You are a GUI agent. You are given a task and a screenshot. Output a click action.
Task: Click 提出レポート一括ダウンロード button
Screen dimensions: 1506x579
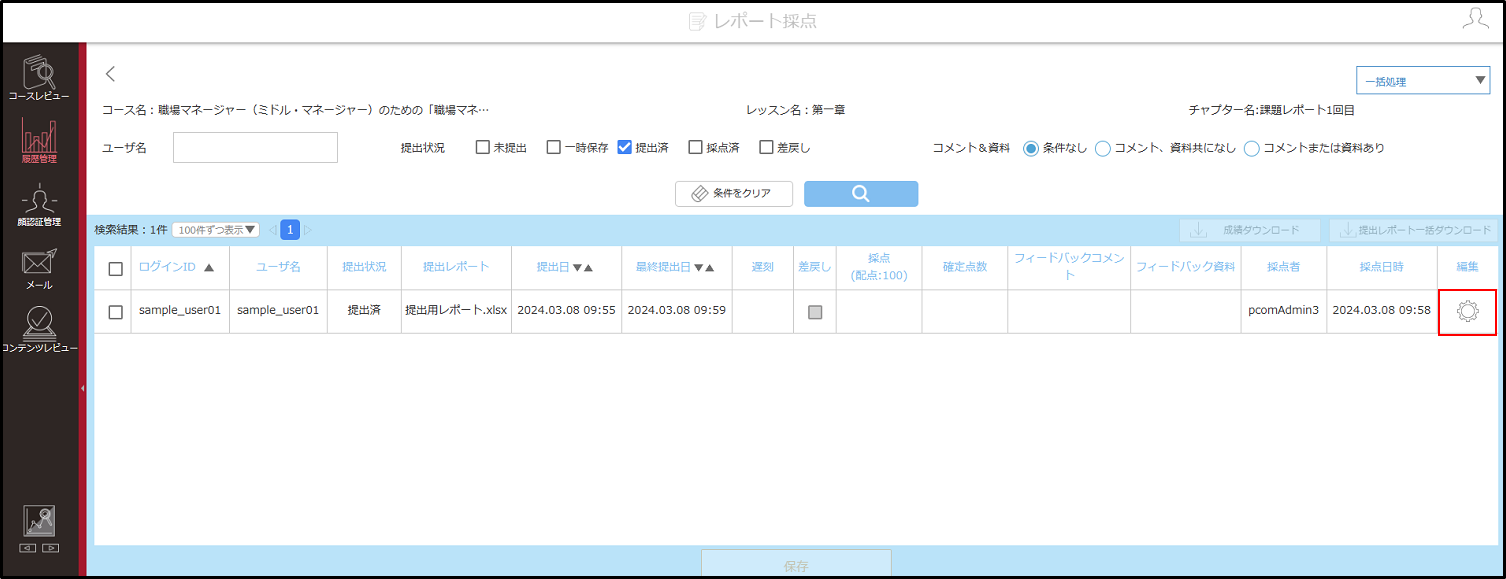(1413, 230)
